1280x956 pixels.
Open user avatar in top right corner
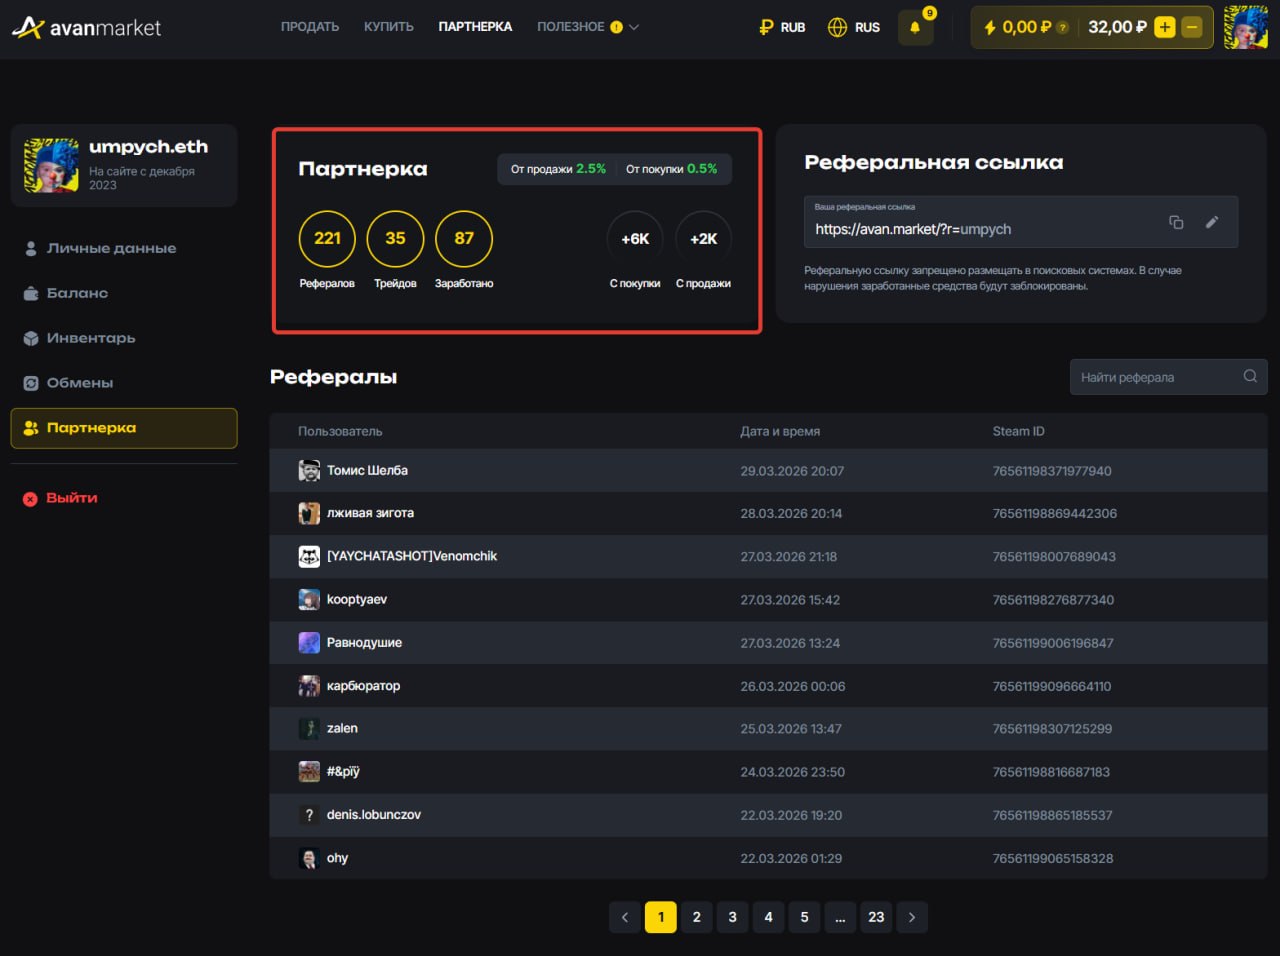pos(1245,27)
